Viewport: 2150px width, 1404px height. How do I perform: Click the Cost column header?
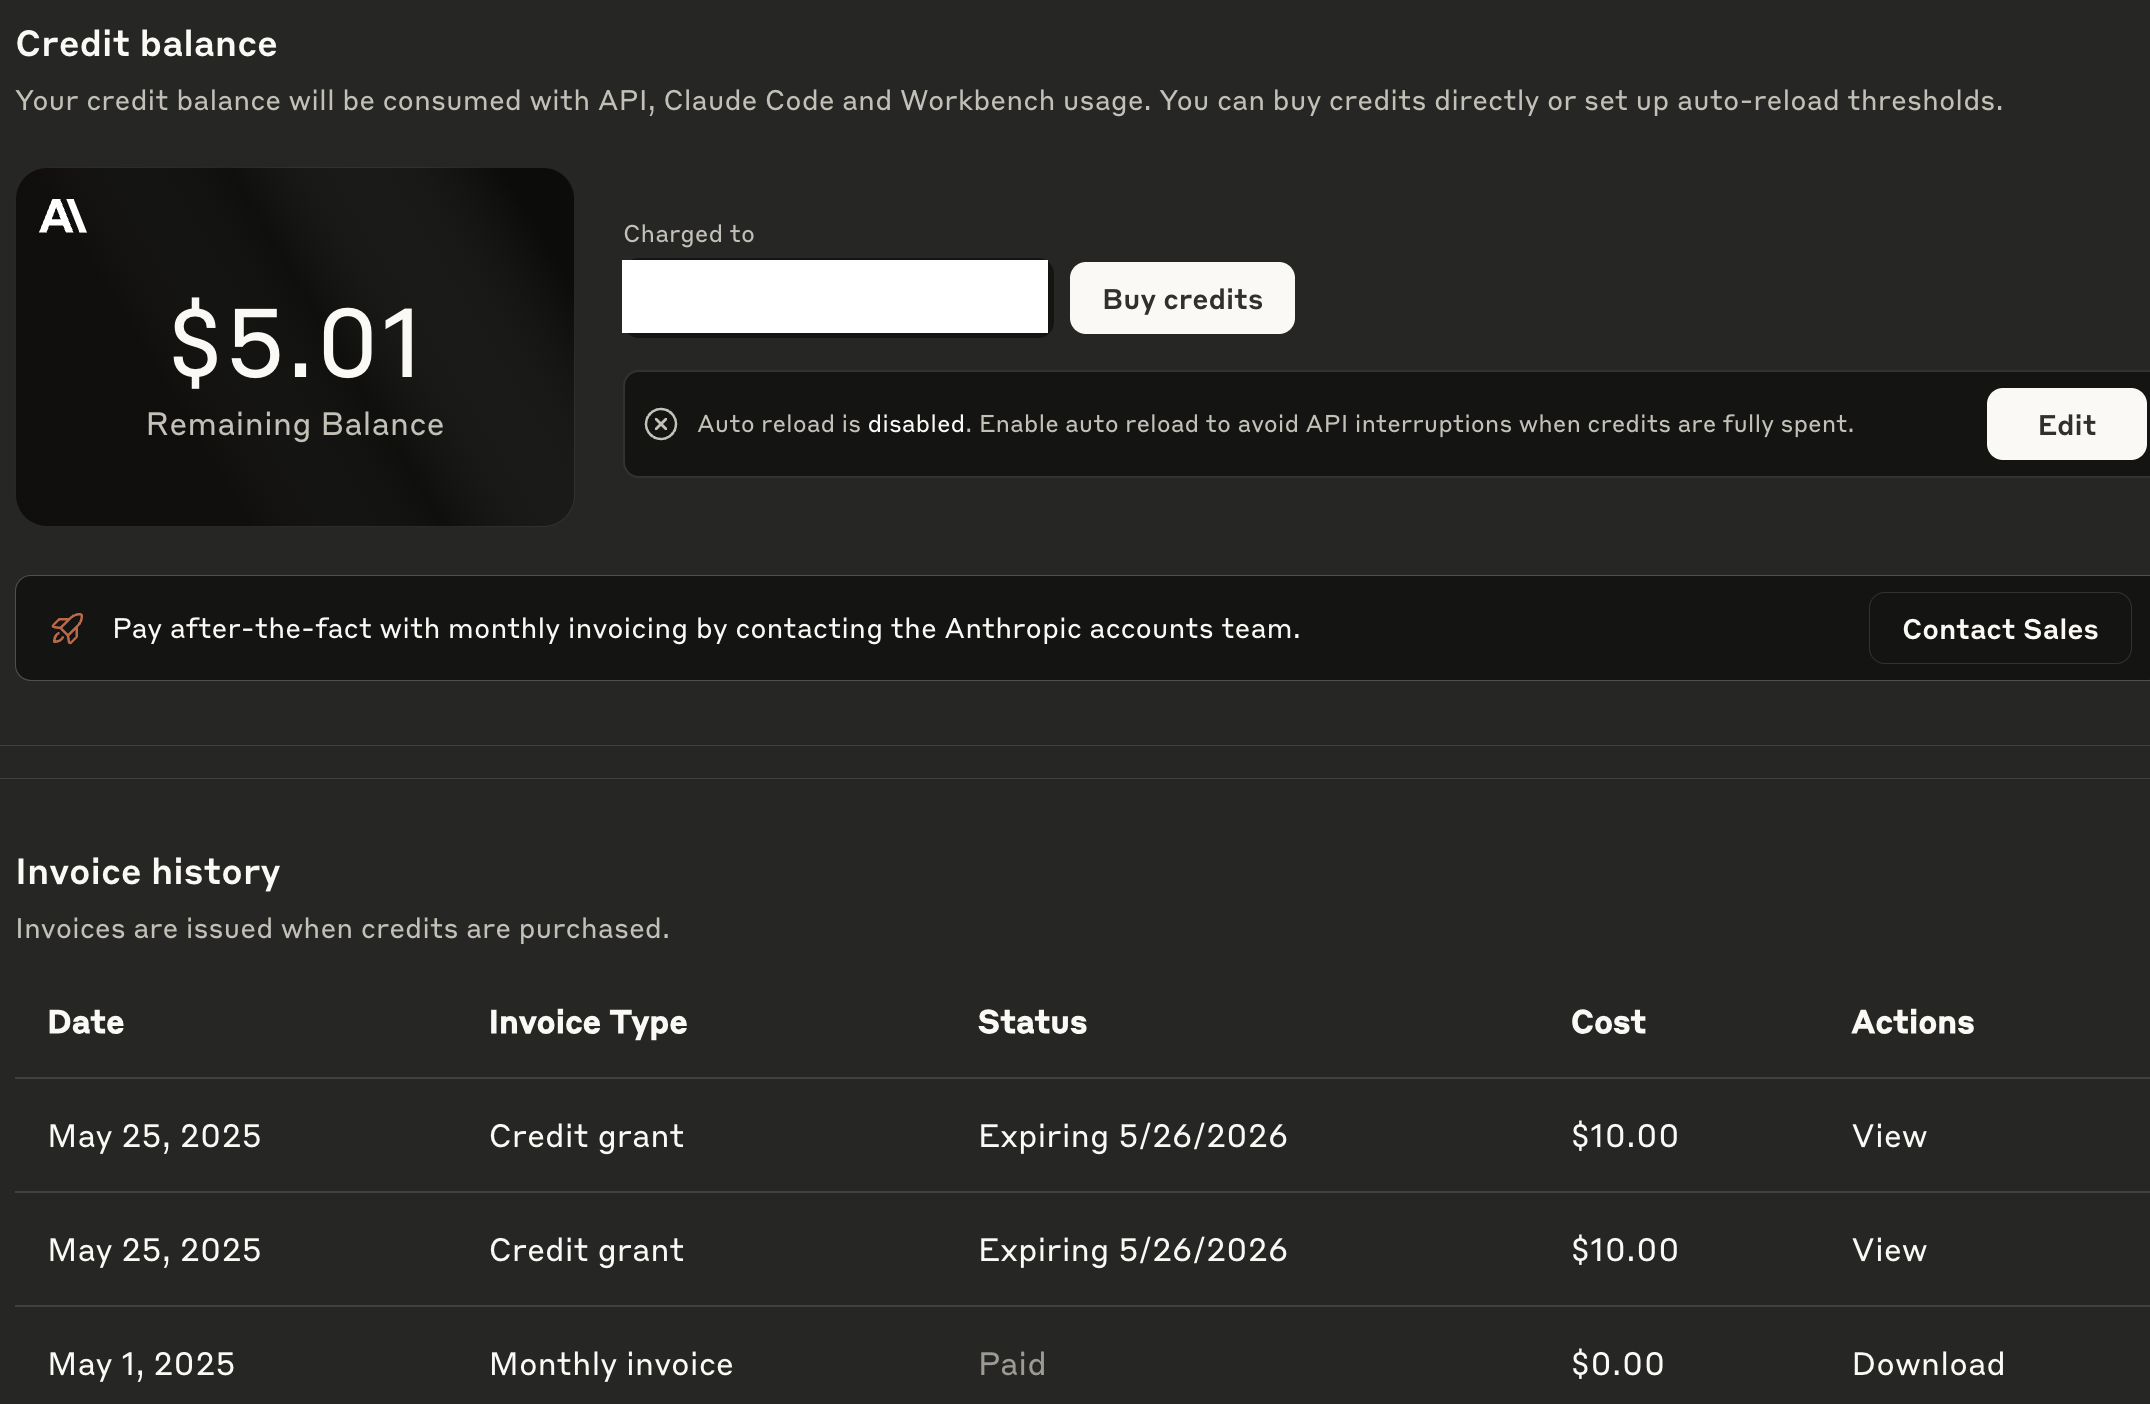tap(1608, 1022)
